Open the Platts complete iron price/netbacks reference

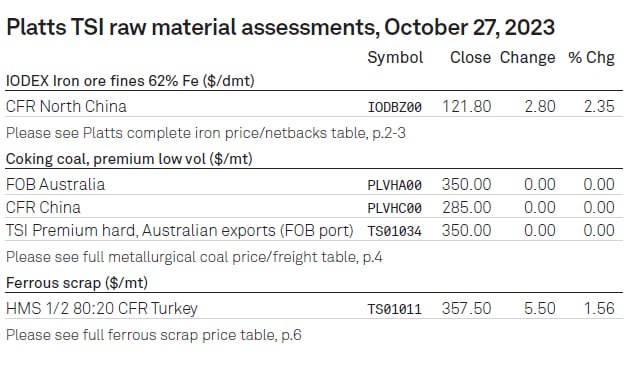[x=206, y=133]
